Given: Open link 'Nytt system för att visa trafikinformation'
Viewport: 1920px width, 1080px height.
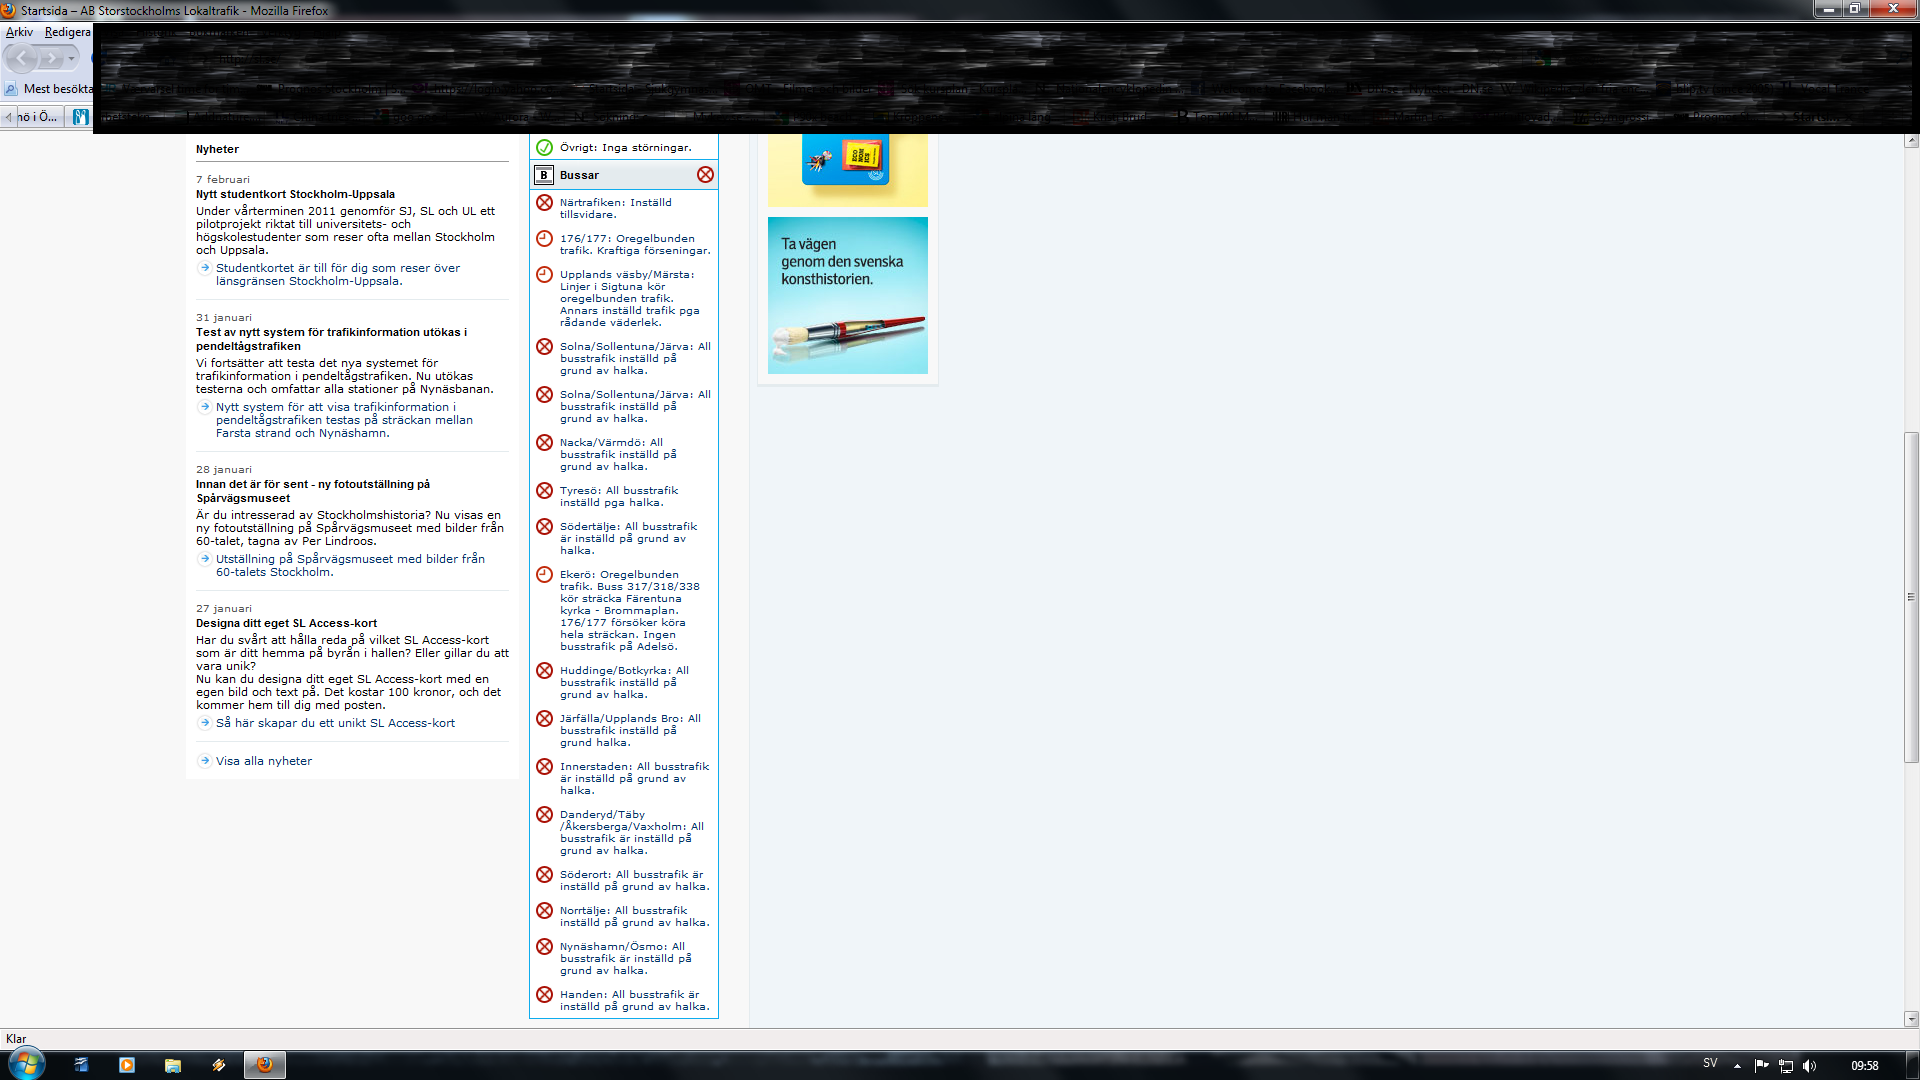Looking at the screenshot, I should click(344, 420).
